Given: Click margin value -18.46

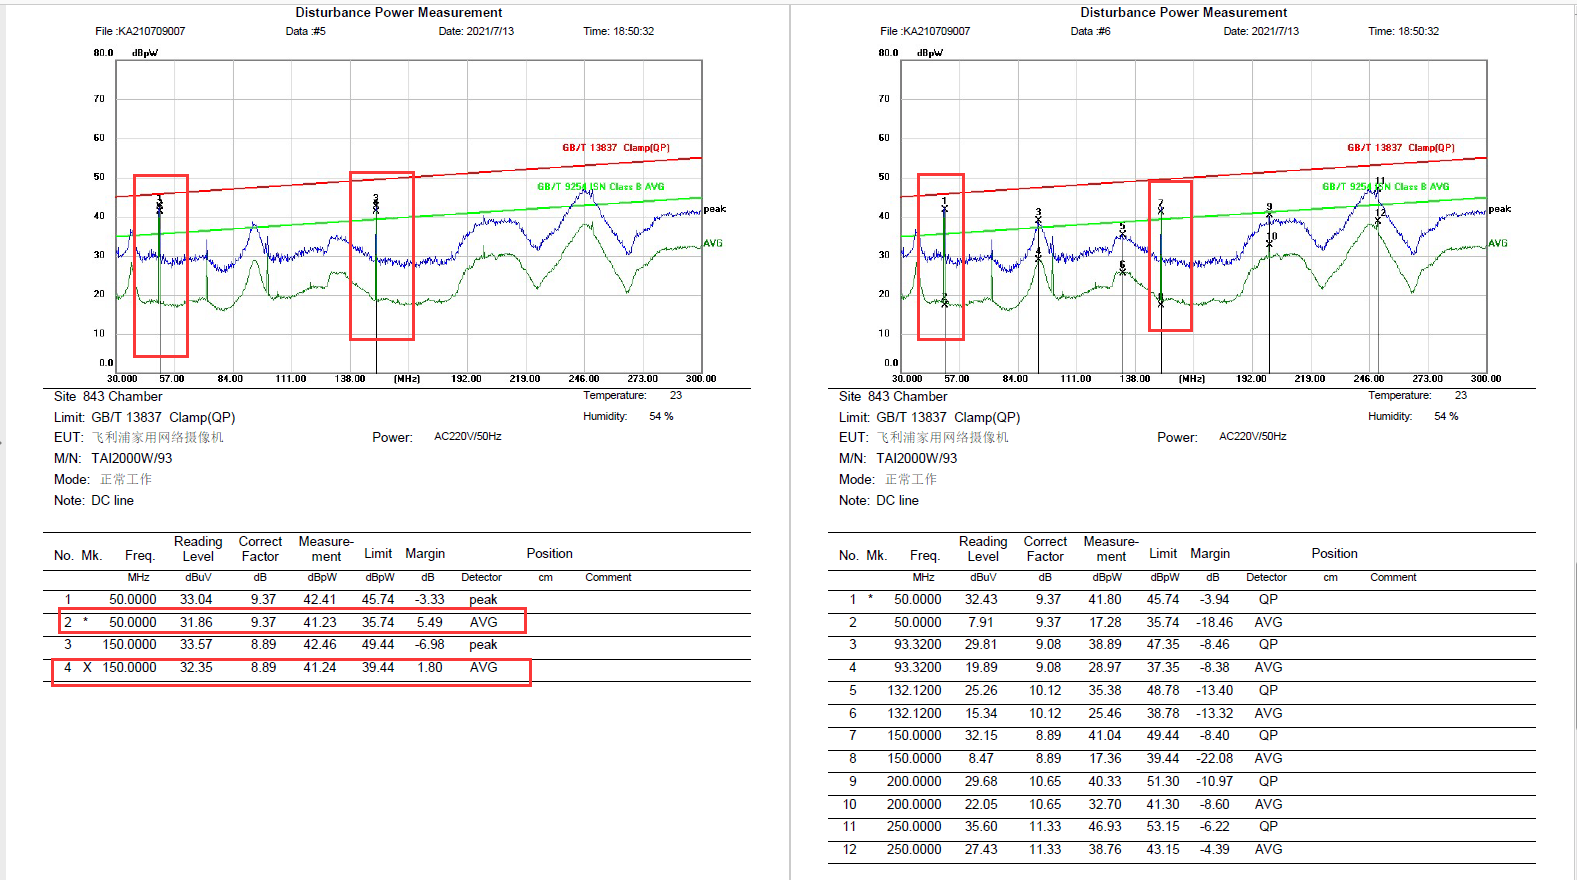Looking at the screenshot, I should (x=1215, y=622).
